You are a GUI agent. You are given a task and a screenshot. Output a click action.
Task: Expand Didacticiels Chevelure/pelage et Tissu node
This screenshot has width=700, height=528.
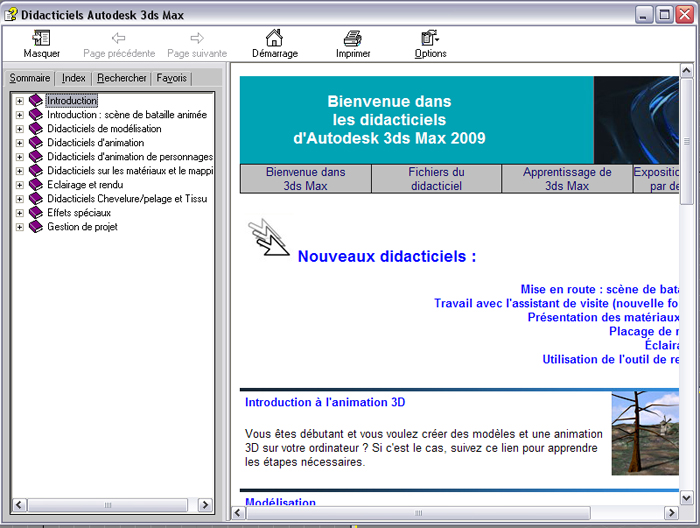pos(19,199)
